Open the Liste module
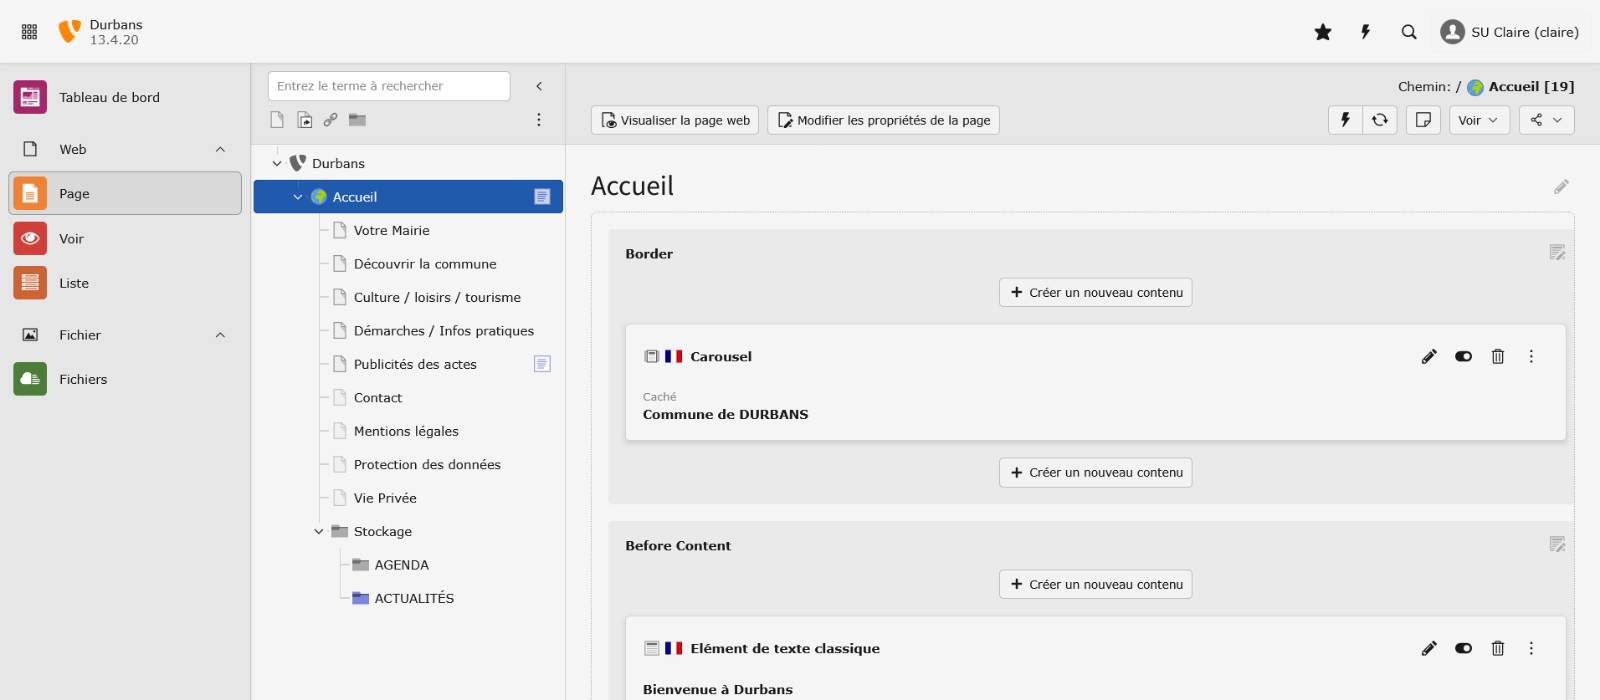Image resolution: width=1600 pixels, height=700 pixels. pos(73,283)
